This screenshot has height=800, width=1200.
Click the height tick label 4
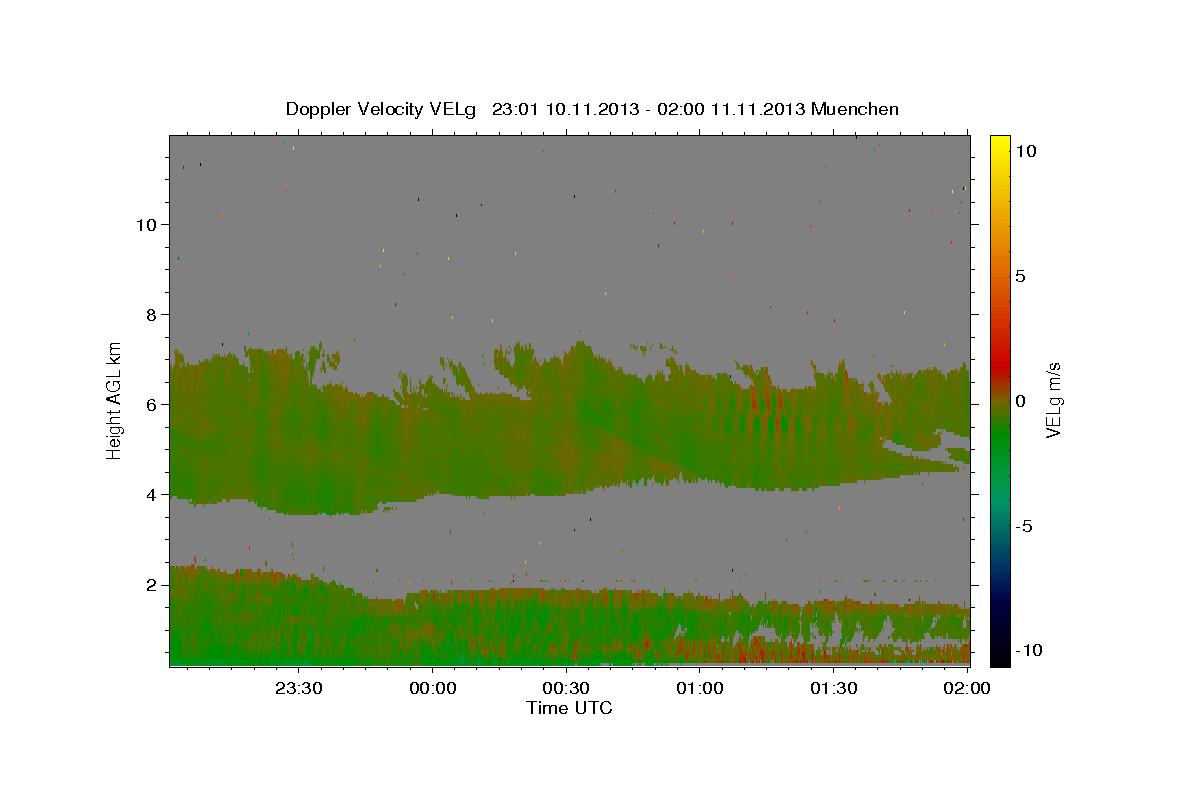click(x=153, y=495)
